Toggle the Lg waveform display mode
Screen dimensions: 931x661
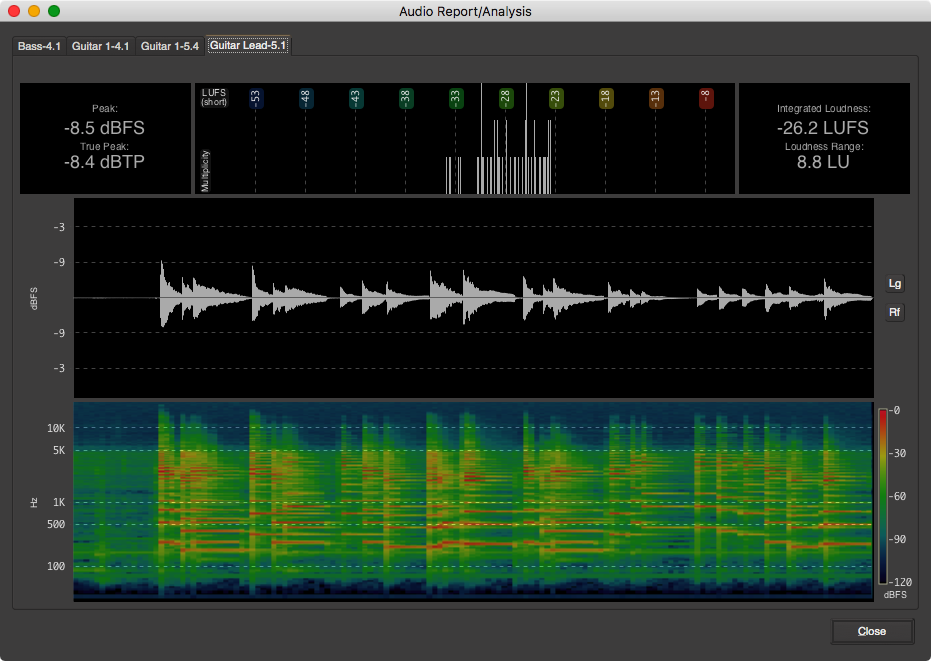pos(895,283)
